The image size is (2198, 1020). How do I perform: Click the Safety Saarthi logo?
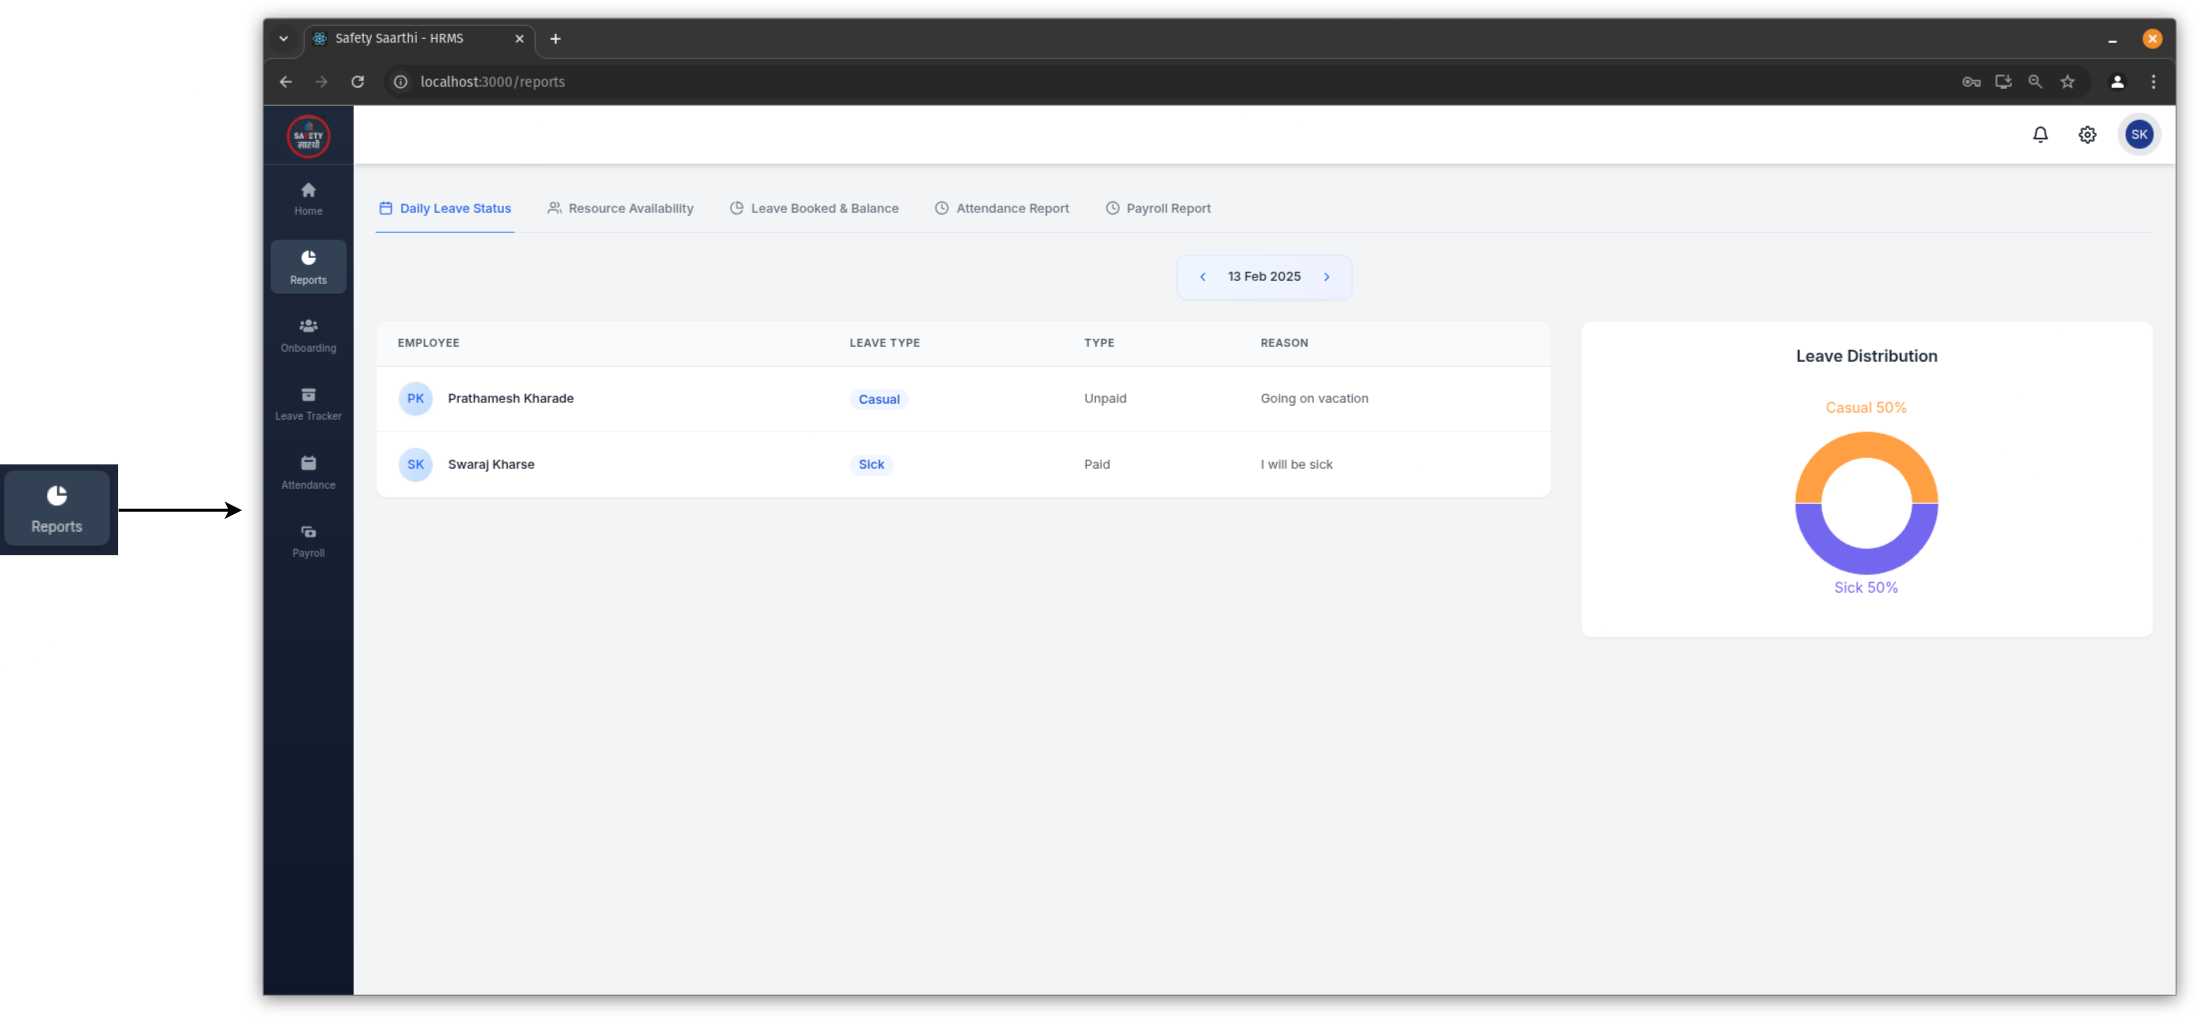(308, 136)
